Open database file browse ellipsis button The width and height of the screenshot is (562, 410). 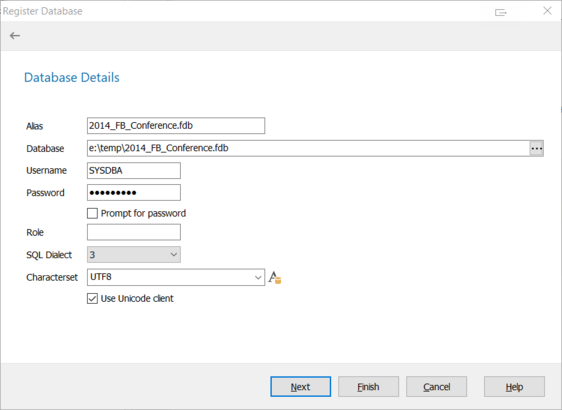click(x=537, y=148)
